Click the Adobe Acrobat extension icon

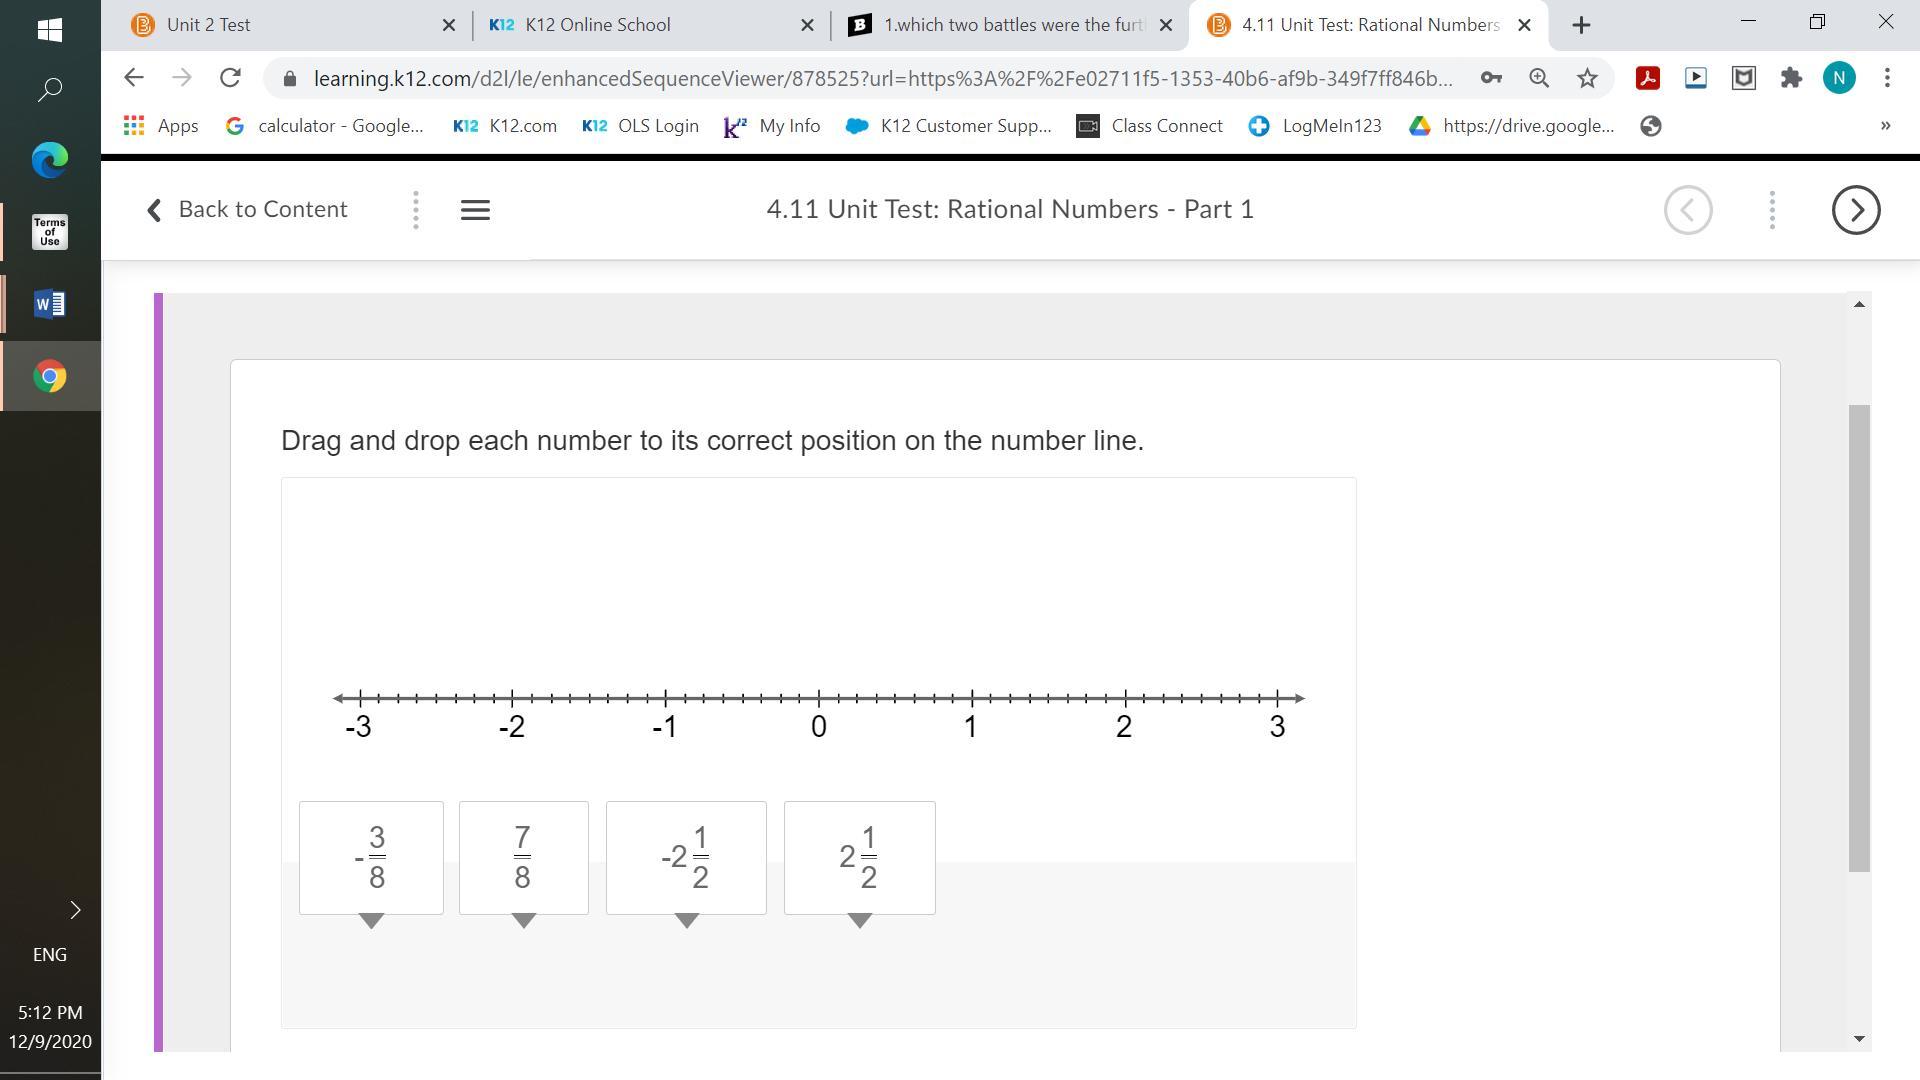pos(1647,78)
